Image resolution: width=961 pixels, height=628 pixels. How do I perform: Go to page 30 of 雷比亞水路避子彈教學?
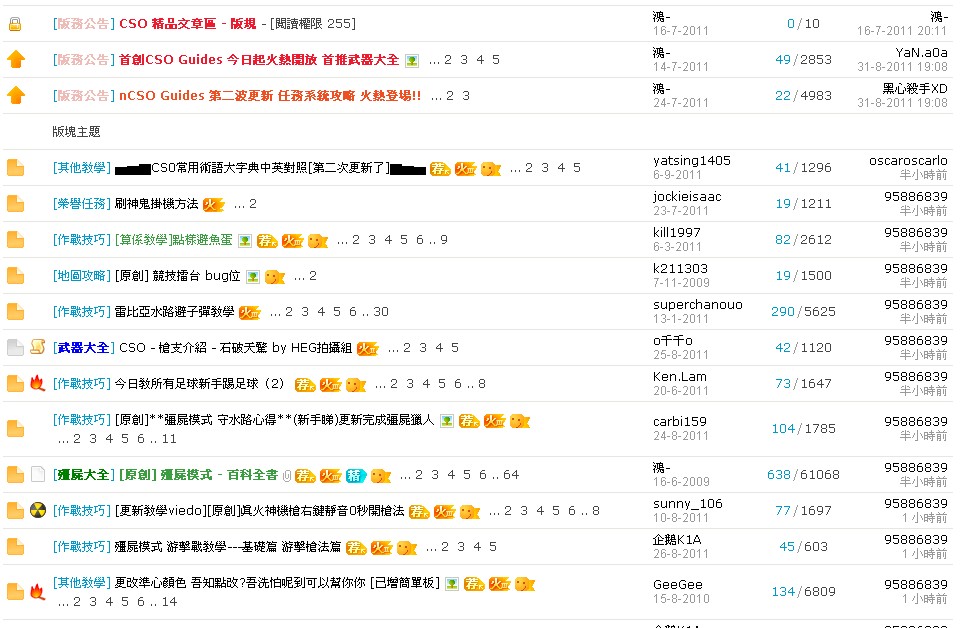pos(381,312)
